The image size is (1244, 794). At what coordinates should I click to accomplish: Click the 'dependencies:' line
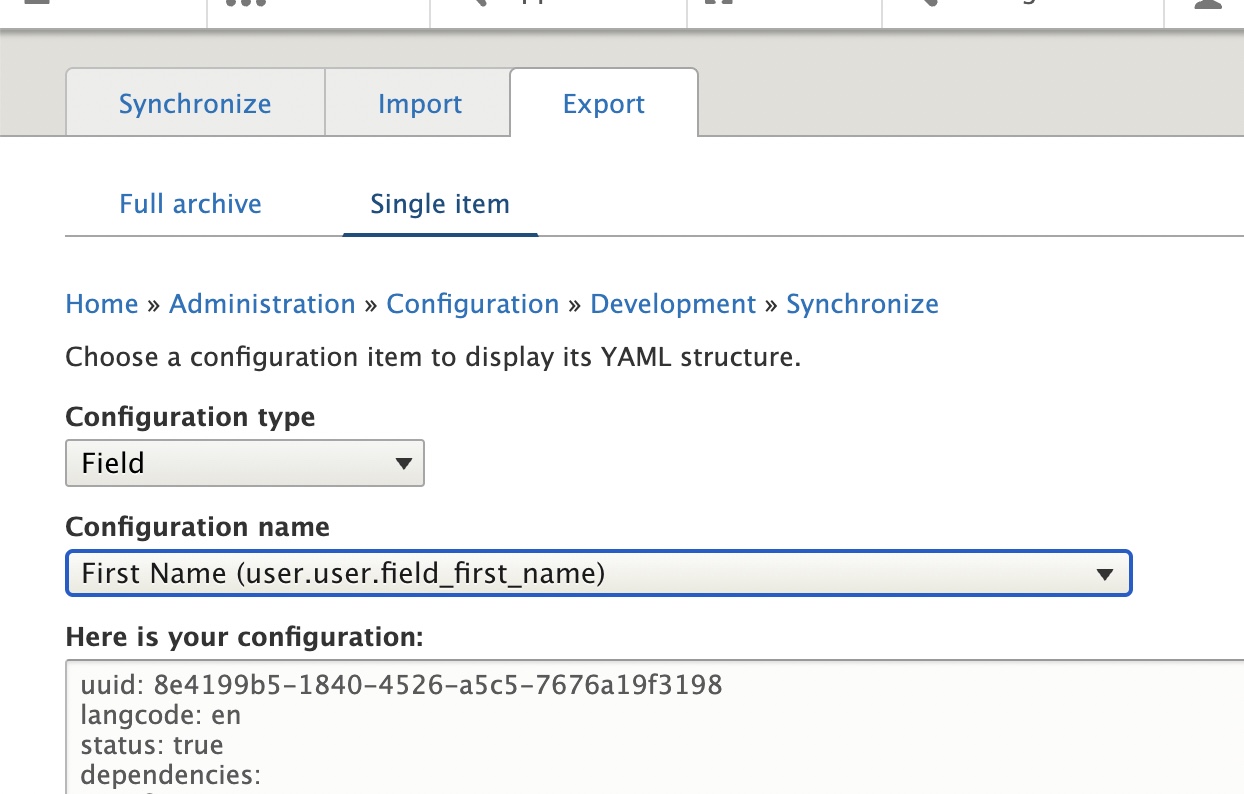[x=171, y=775]
